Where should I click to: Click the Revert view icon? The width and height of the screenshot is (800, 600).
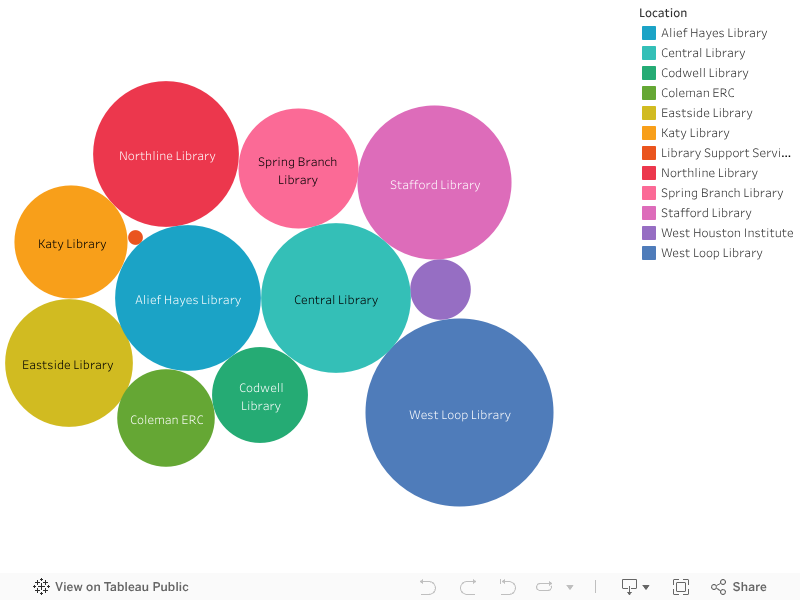[507, 587]
